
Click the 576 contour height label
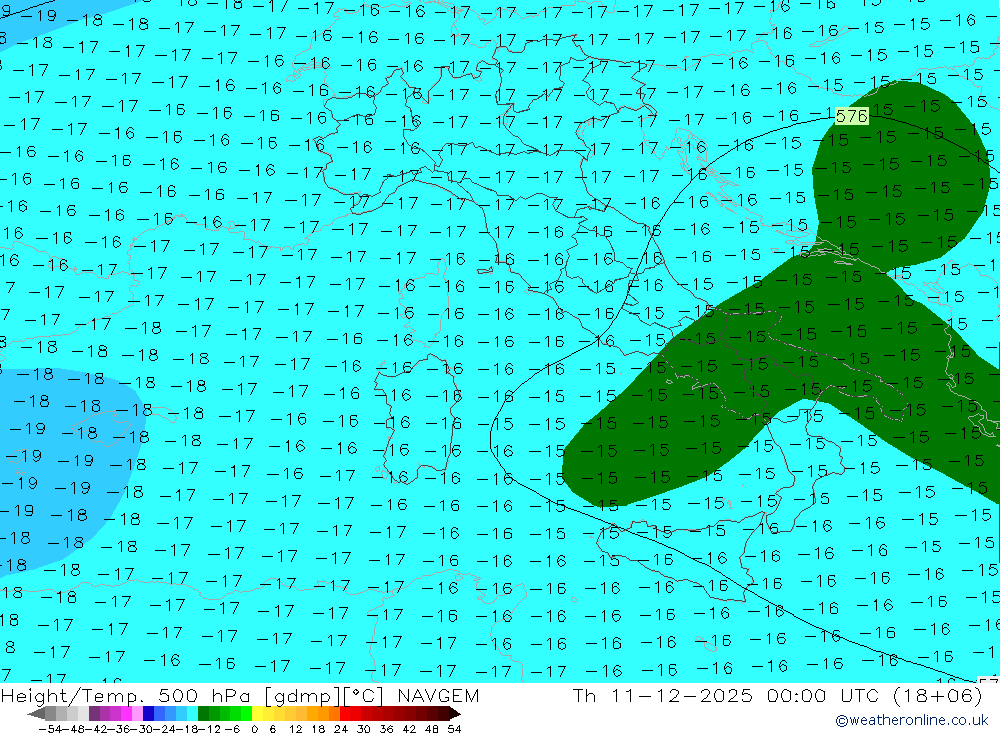click(x=851, y=117)
